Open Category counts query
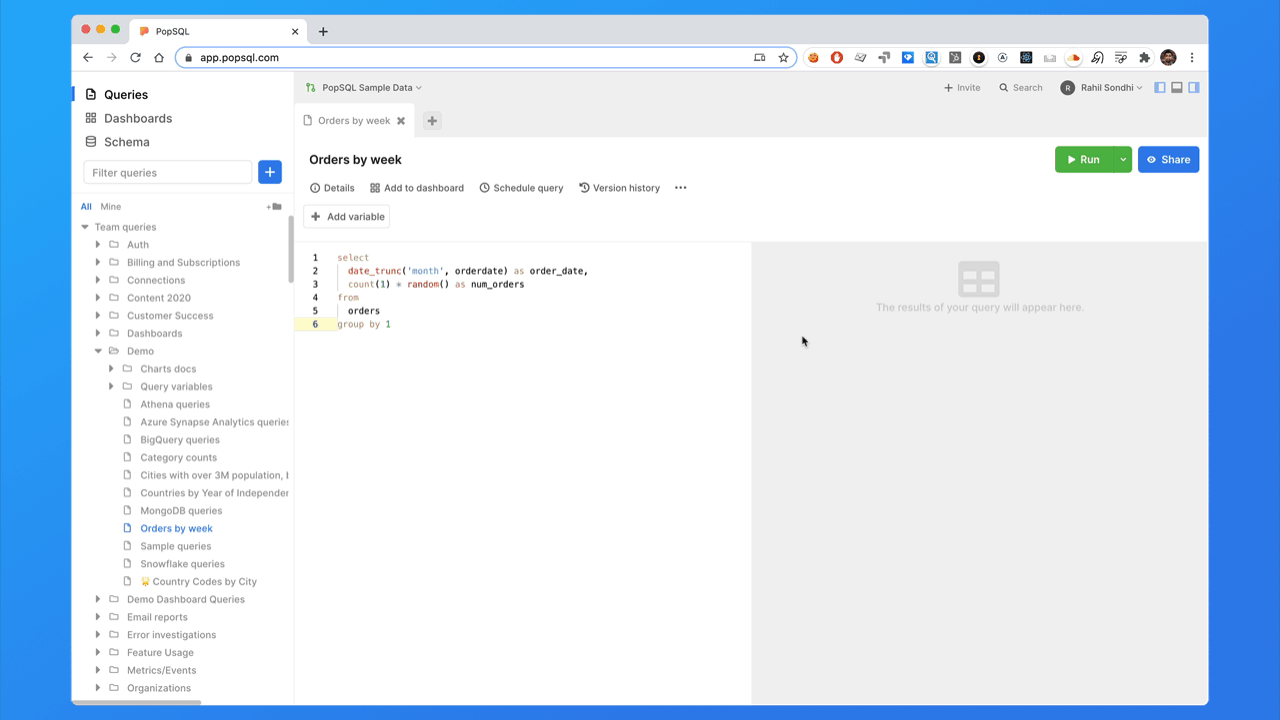 (x=178, y=458)
